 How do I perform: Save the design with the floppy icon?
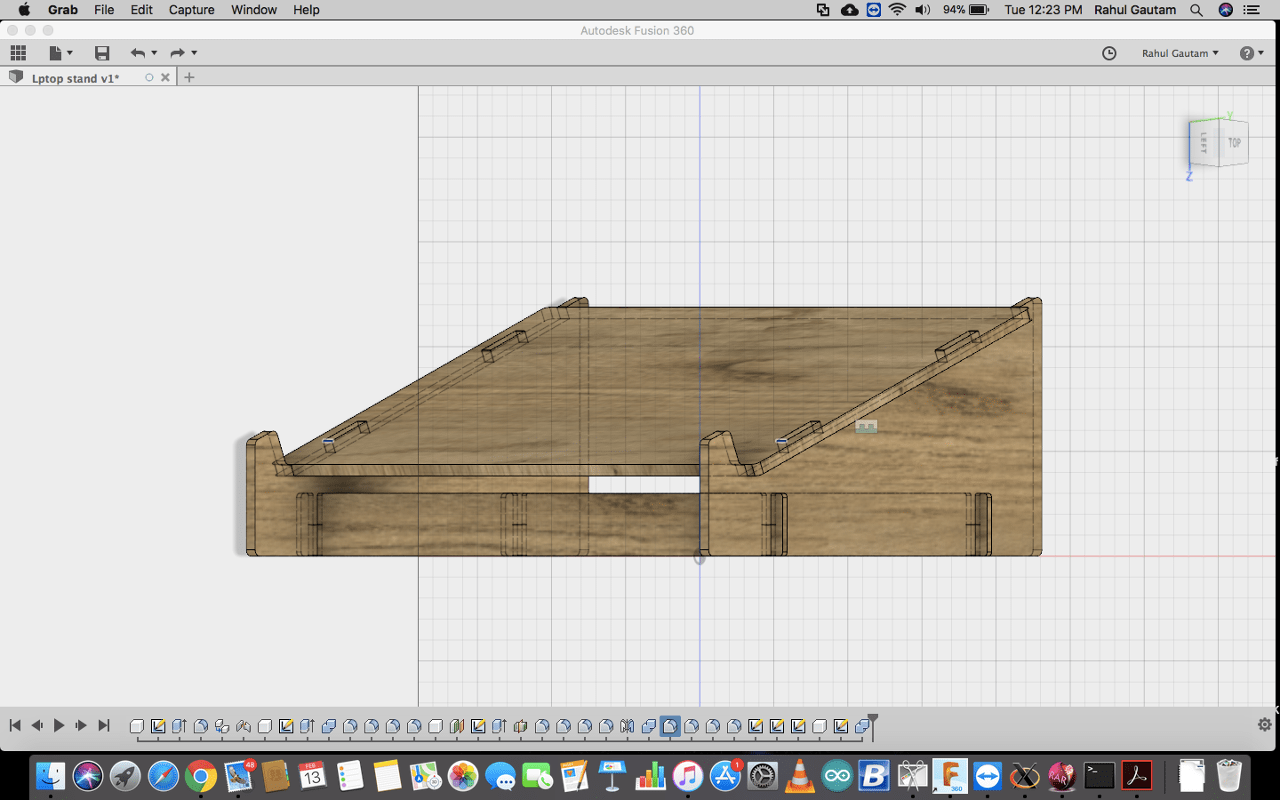[x=102, y=53]
